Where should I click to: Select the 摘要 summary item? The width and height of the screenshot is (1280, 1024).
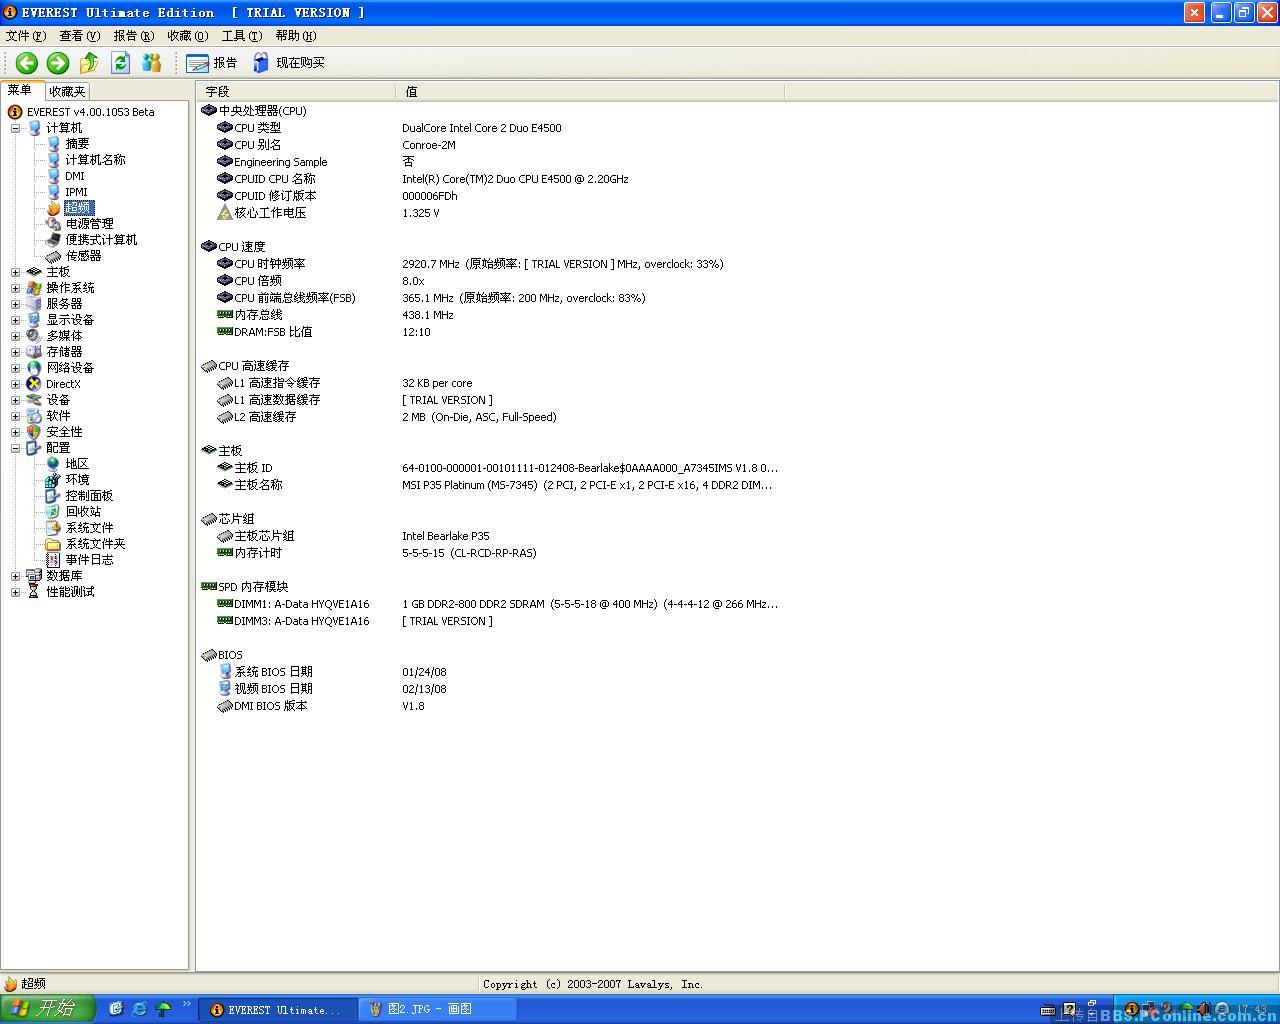click(x=77, y=144)
